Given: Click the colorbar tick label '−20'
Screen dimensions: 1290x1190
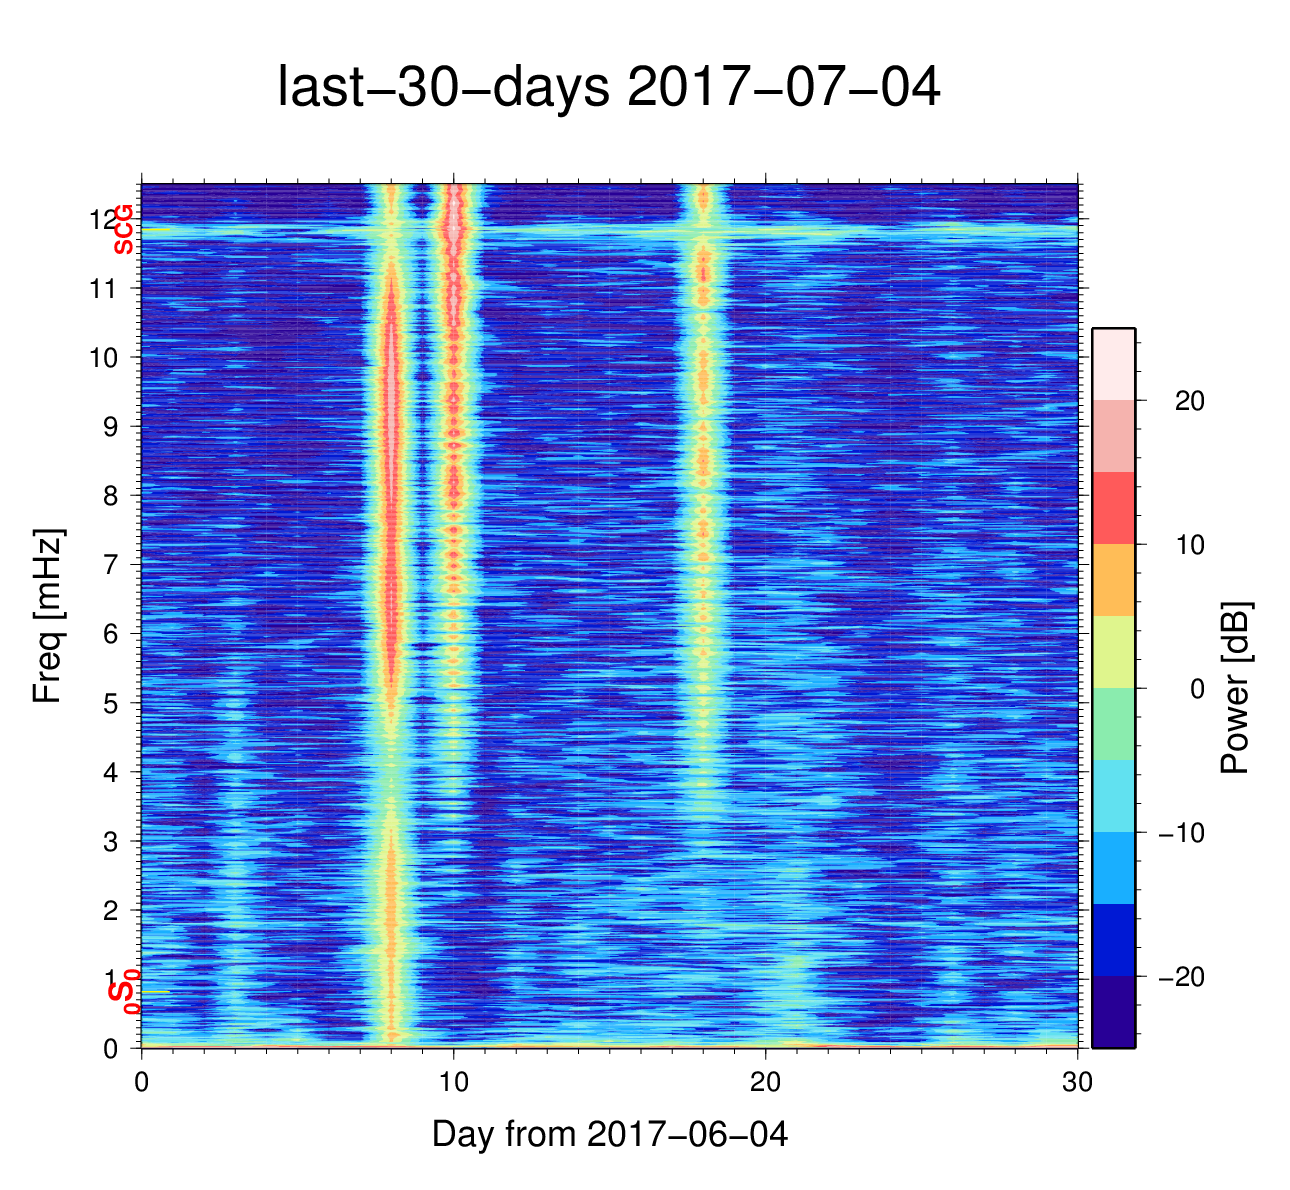Looking at the screenshot, I should tap(1180, 977).
